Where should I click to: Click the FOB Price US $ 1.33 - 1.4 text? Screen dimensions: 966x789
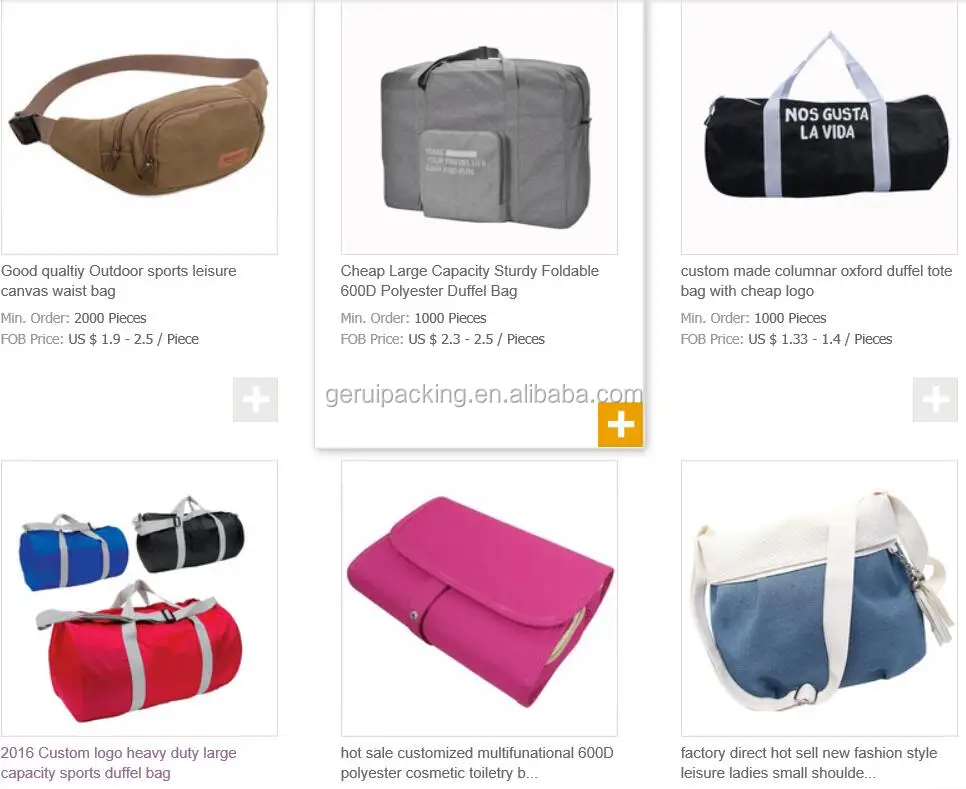point(786,339)
